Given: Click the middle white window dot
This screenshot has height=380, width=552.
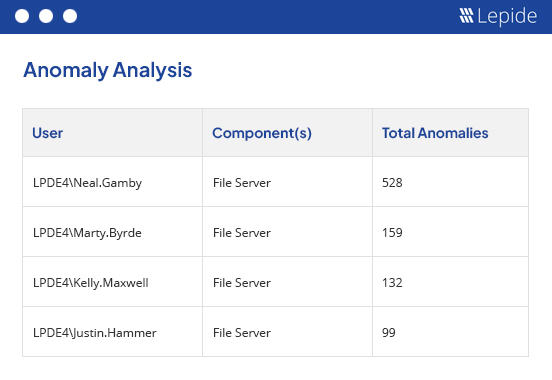Looking at the screenshot, I should click(46, 16).
